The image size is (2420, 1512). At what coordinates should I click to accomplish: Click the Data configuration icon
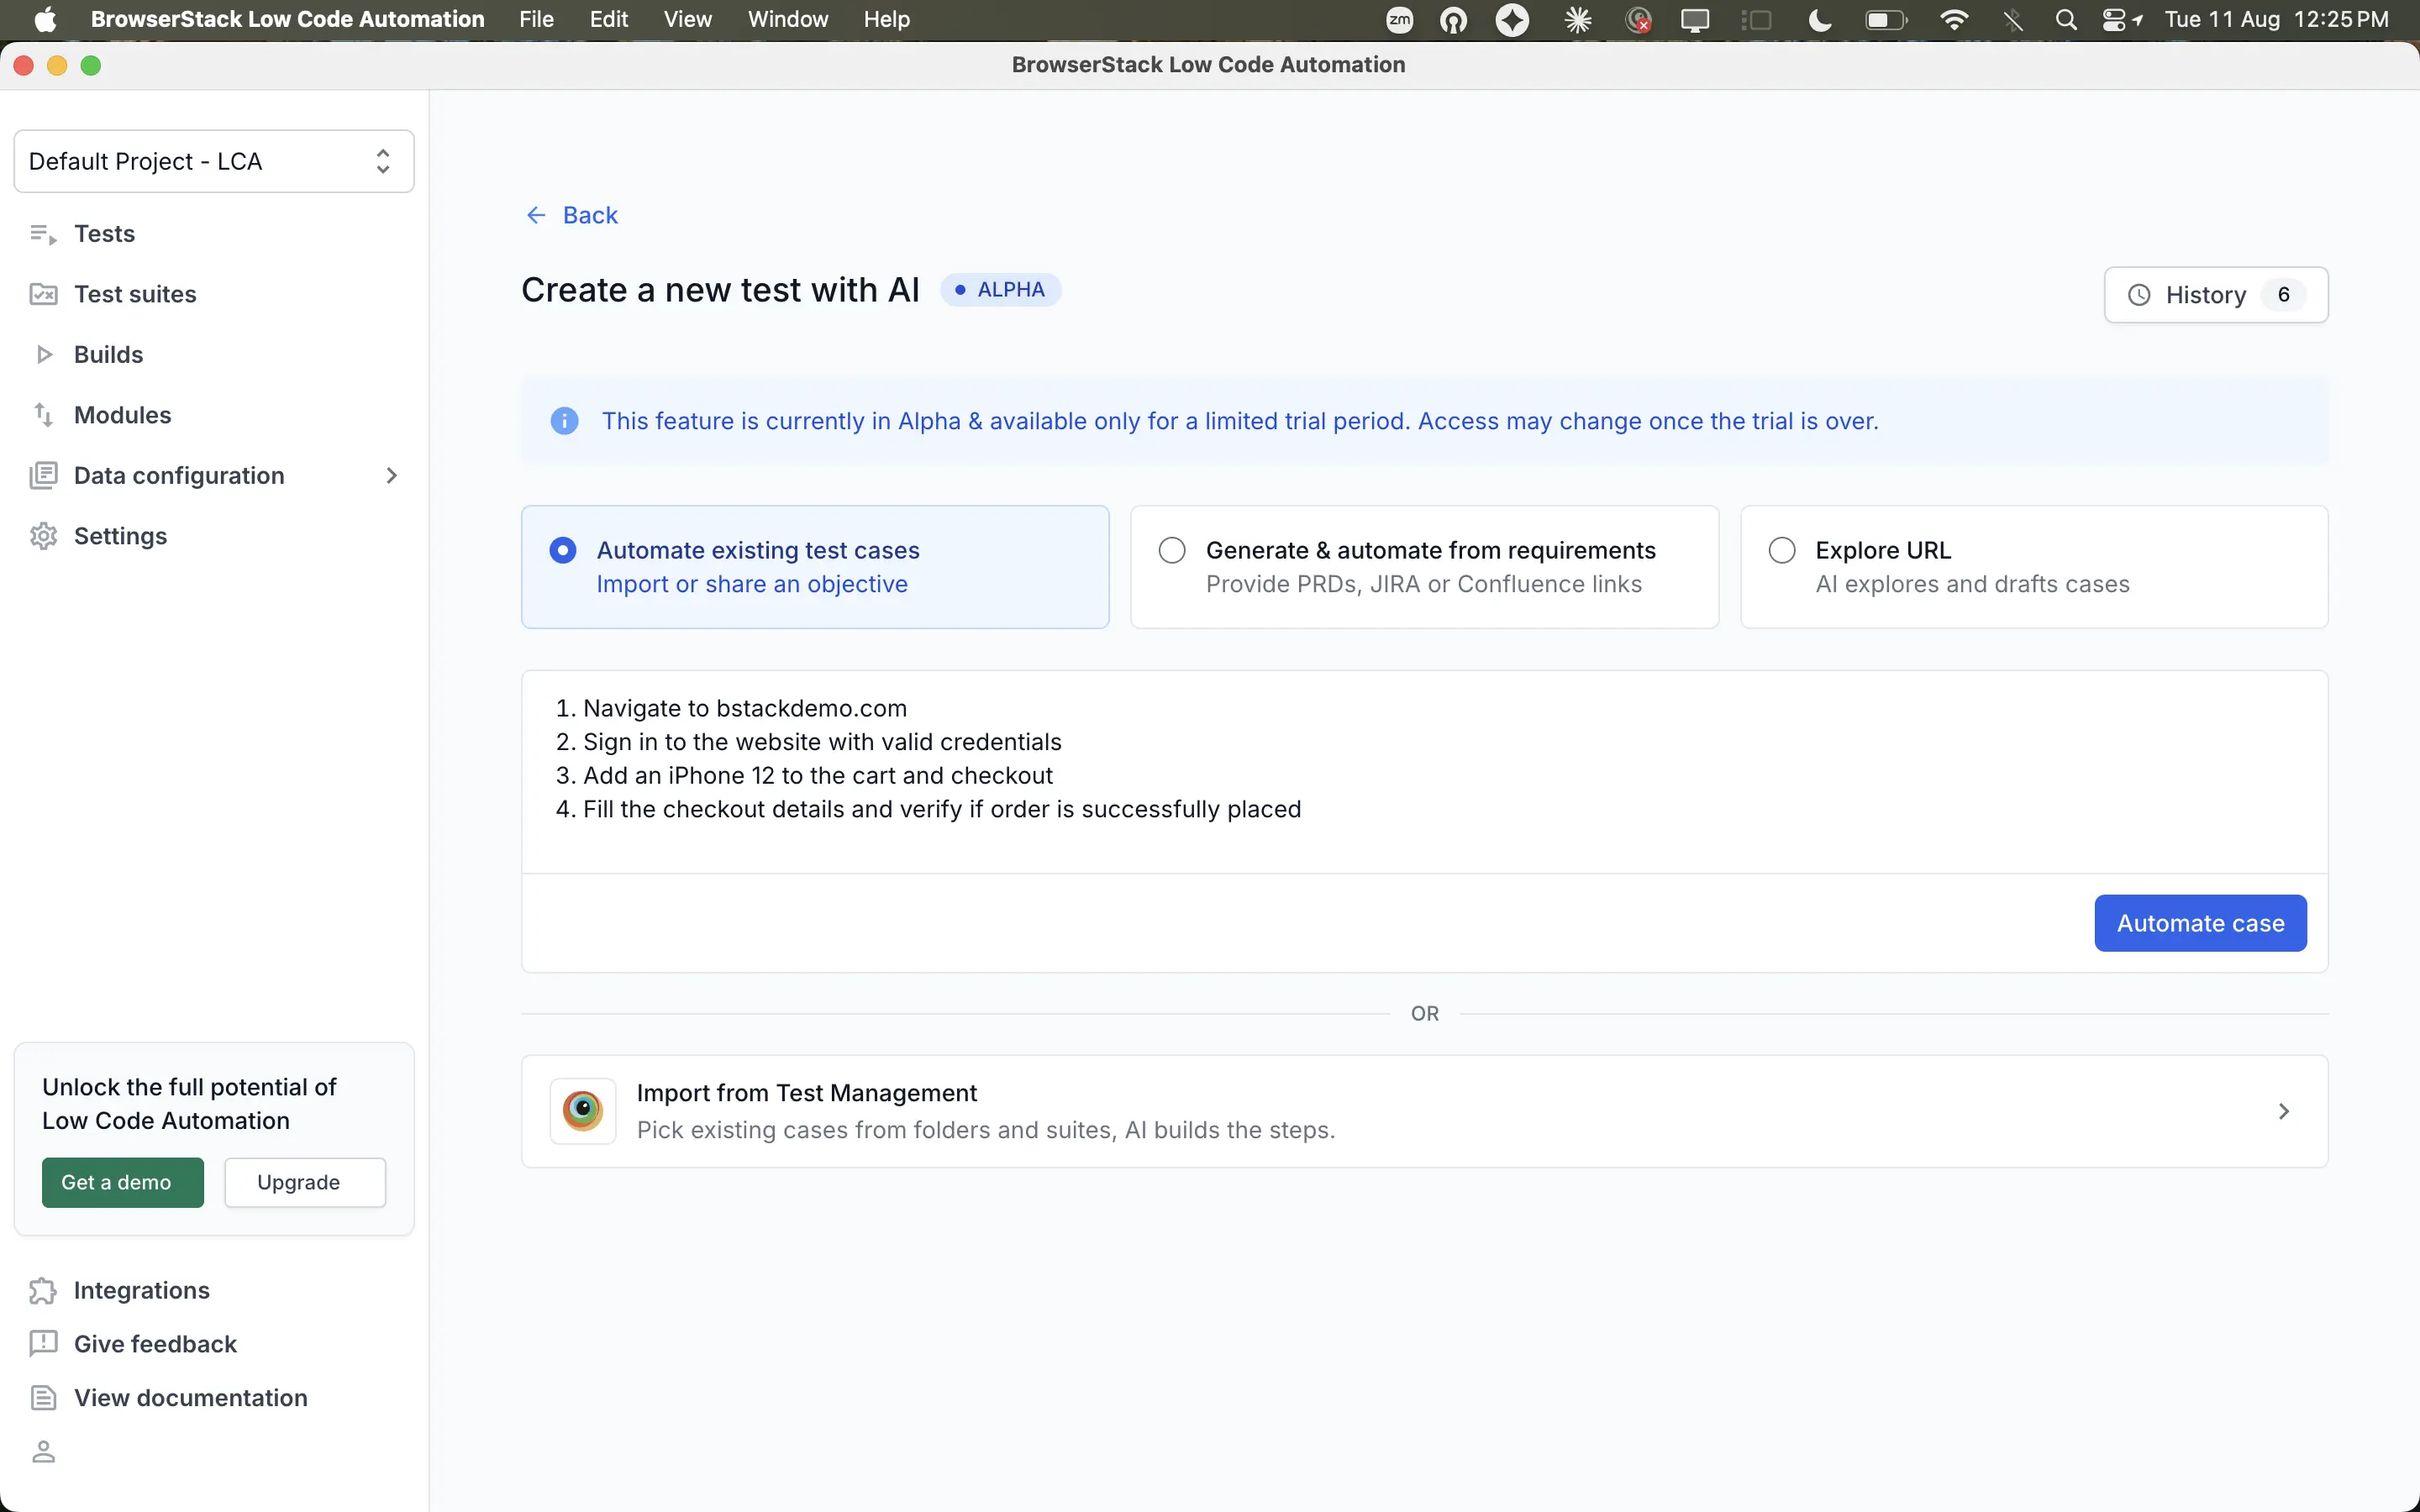pyautogui.click(x=43, y=475)
